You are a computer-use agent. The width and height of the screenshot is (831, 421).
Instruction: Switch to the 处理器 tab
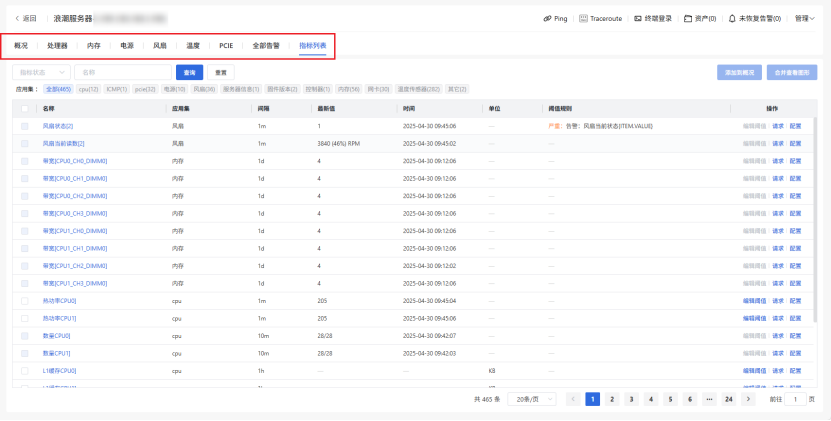coord(57,46)
